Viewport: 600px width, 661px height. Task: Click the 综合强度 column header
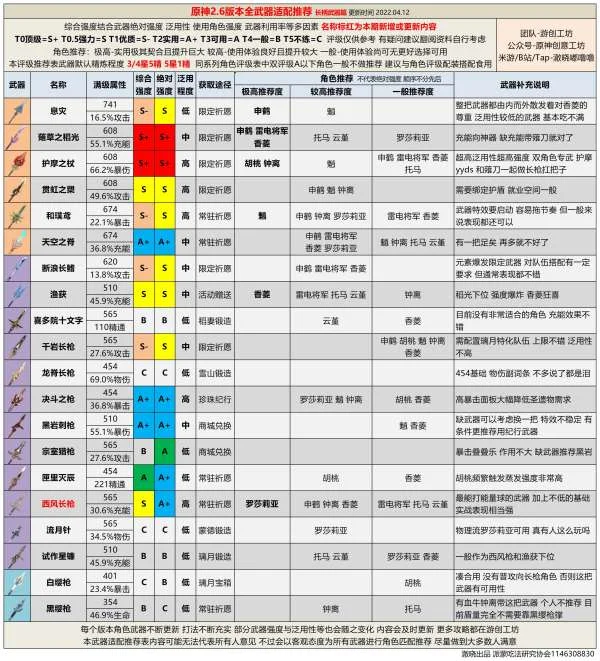(x=144, y=83)
